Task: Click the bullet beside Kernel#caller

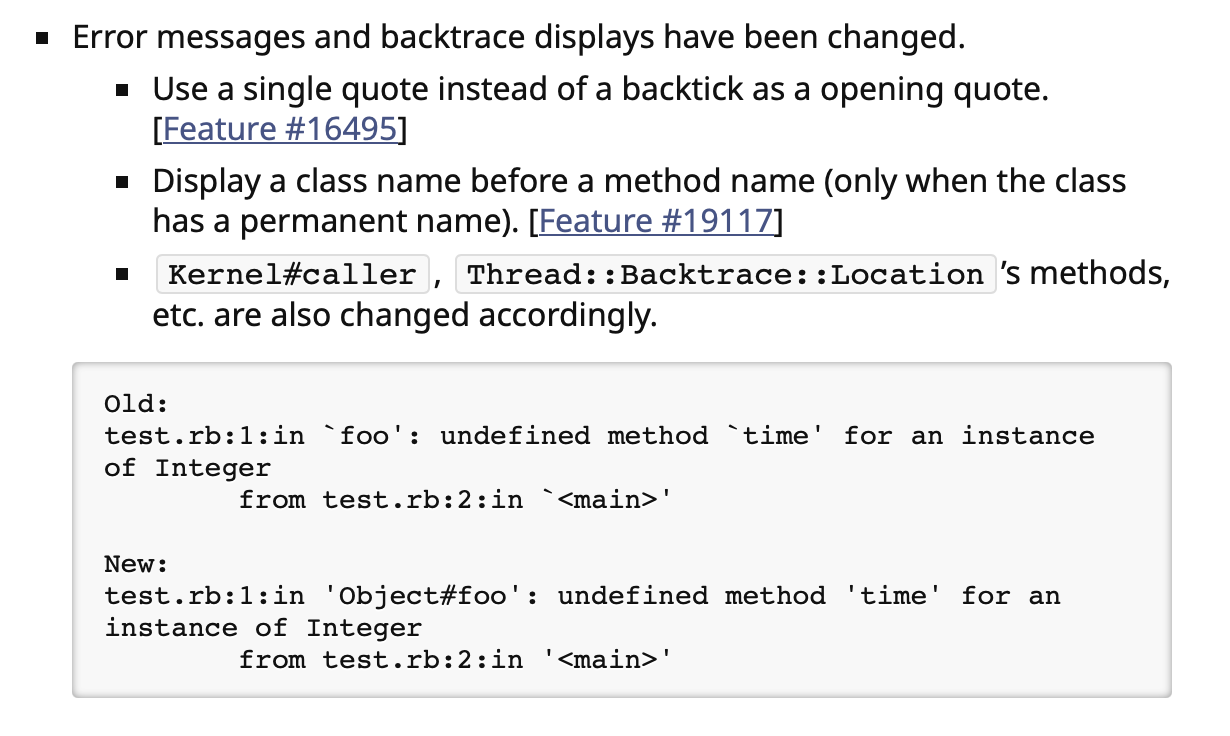Action: (x=122, y=274)
